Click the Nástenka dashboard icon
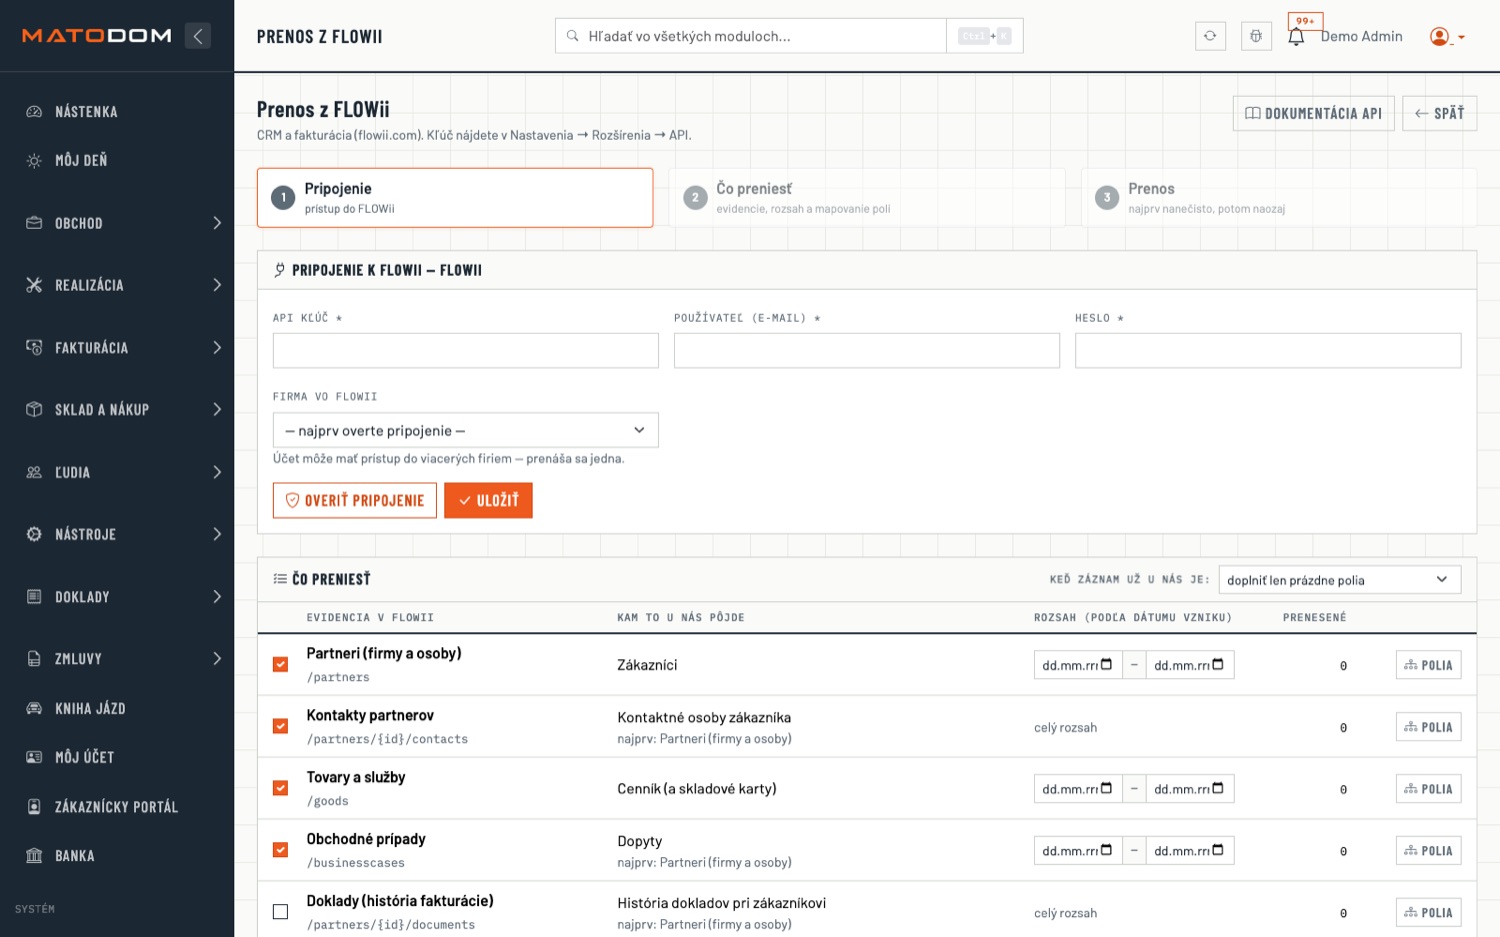The height and width of the screenshot is (937, 1500). click(34, 112)
